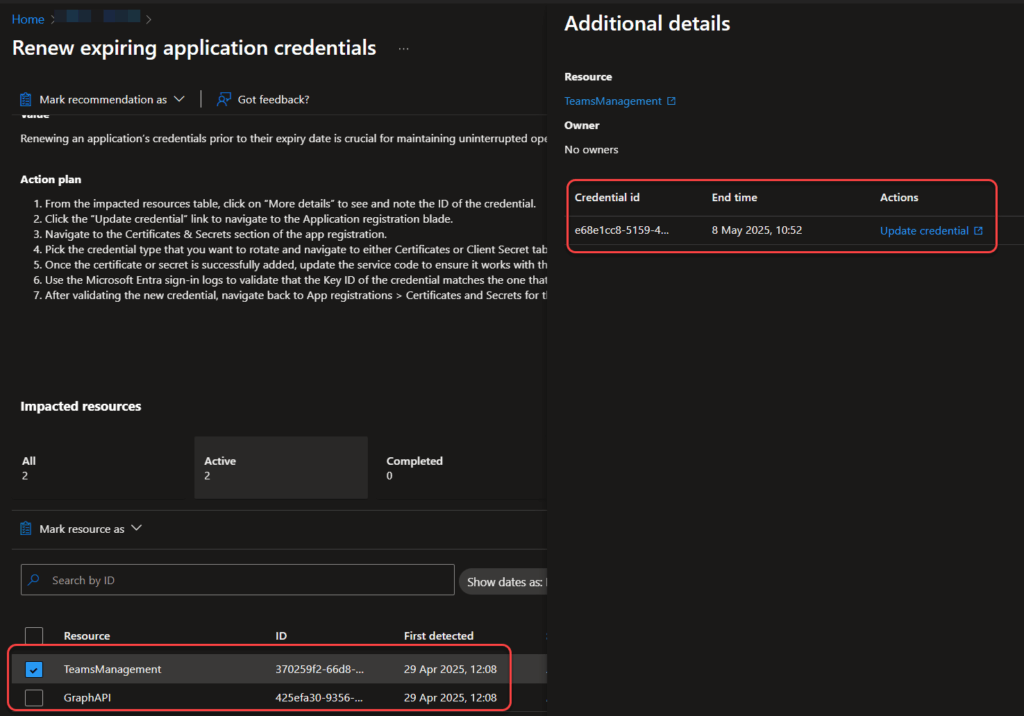Click the magnifier icon in the search box
This screenshot has width=1024, height=716.
tap(35, 579)
